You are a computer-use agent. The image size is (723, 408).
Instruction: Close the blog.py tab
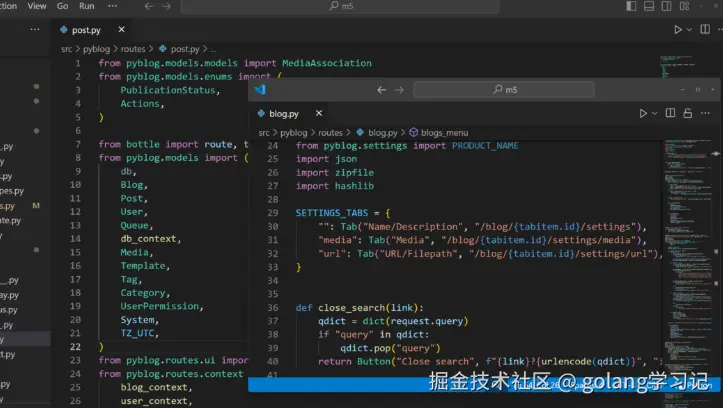click(x=319, y=113)
